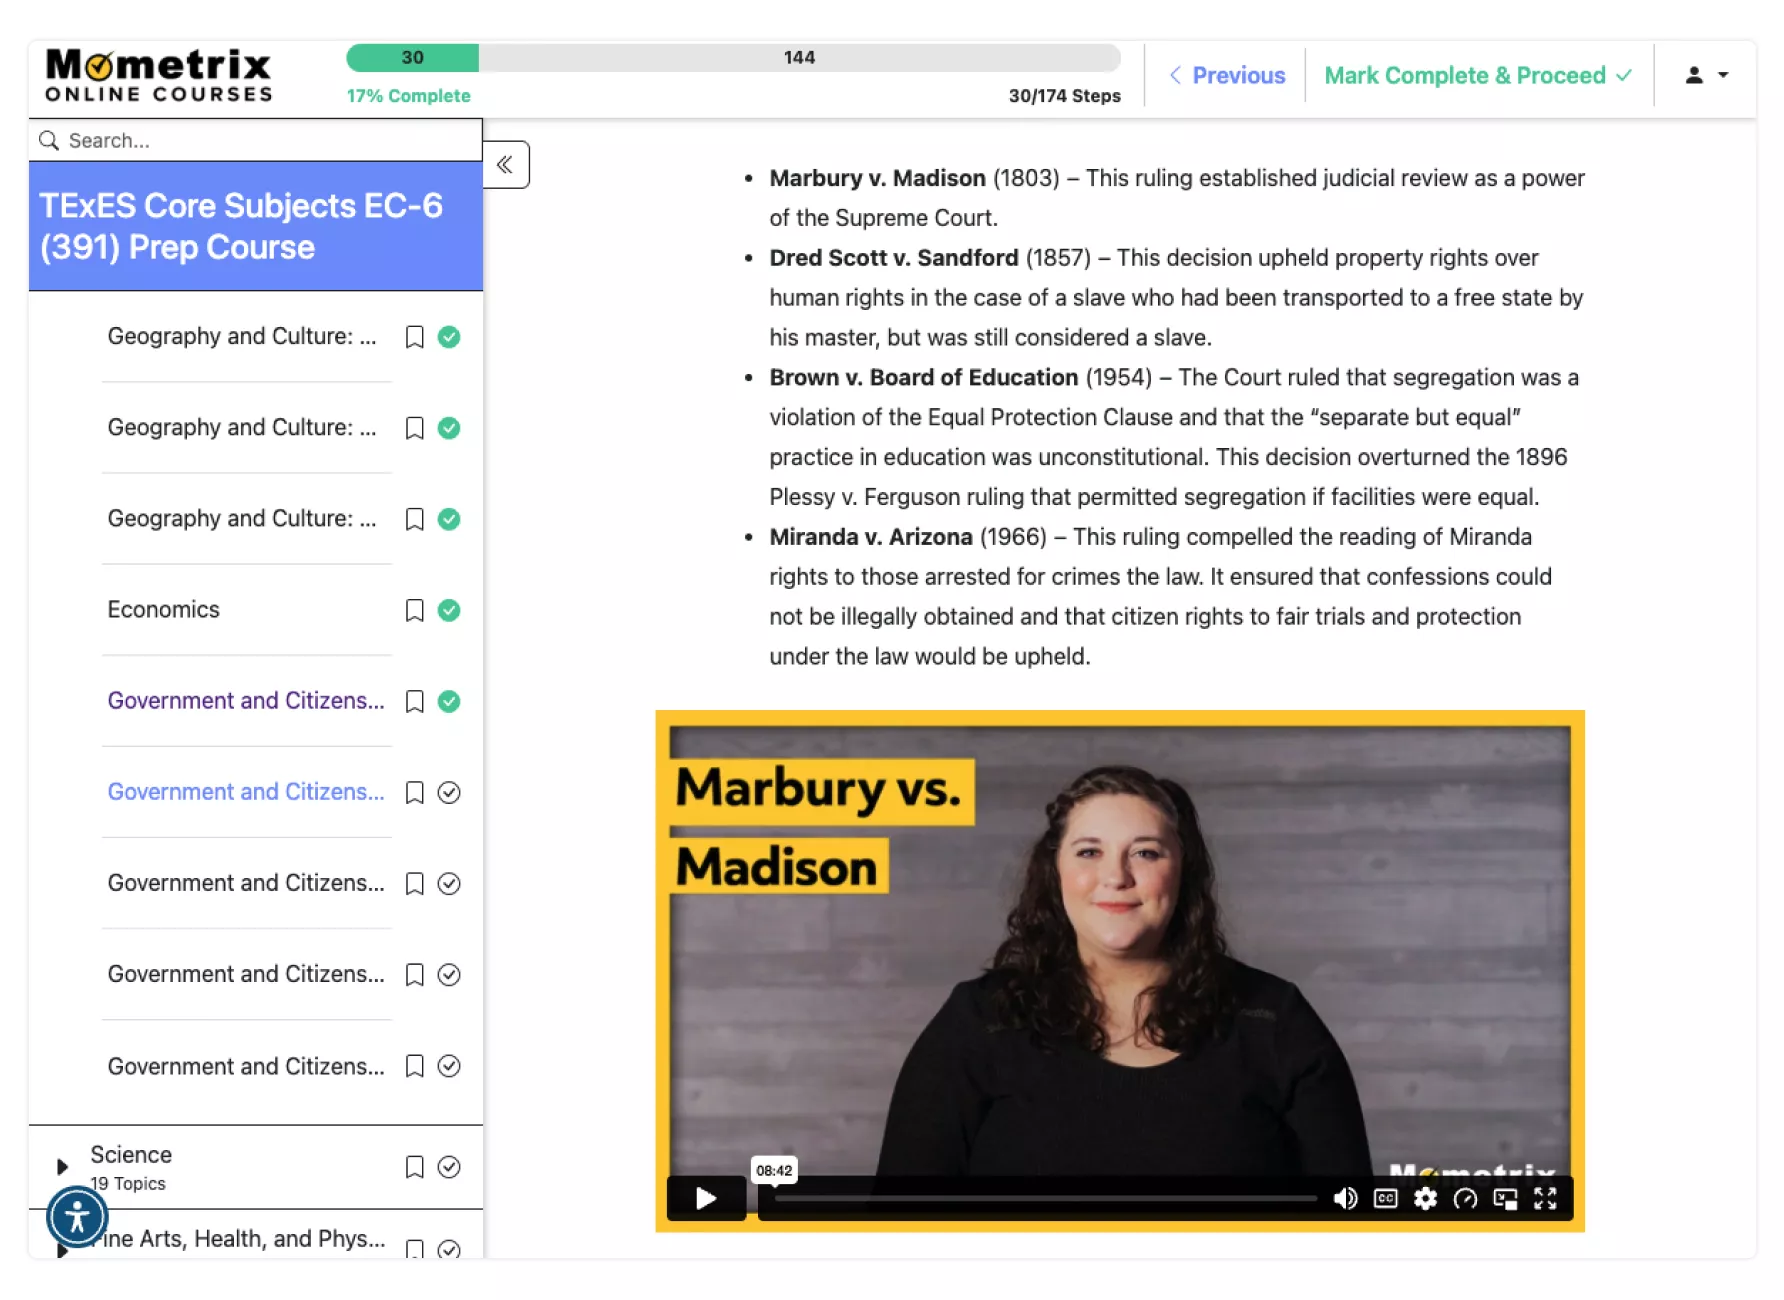Open the blue Government and Citizens lesson
The width and height of the screenshot is (1784, 1300).
[246, 792]
